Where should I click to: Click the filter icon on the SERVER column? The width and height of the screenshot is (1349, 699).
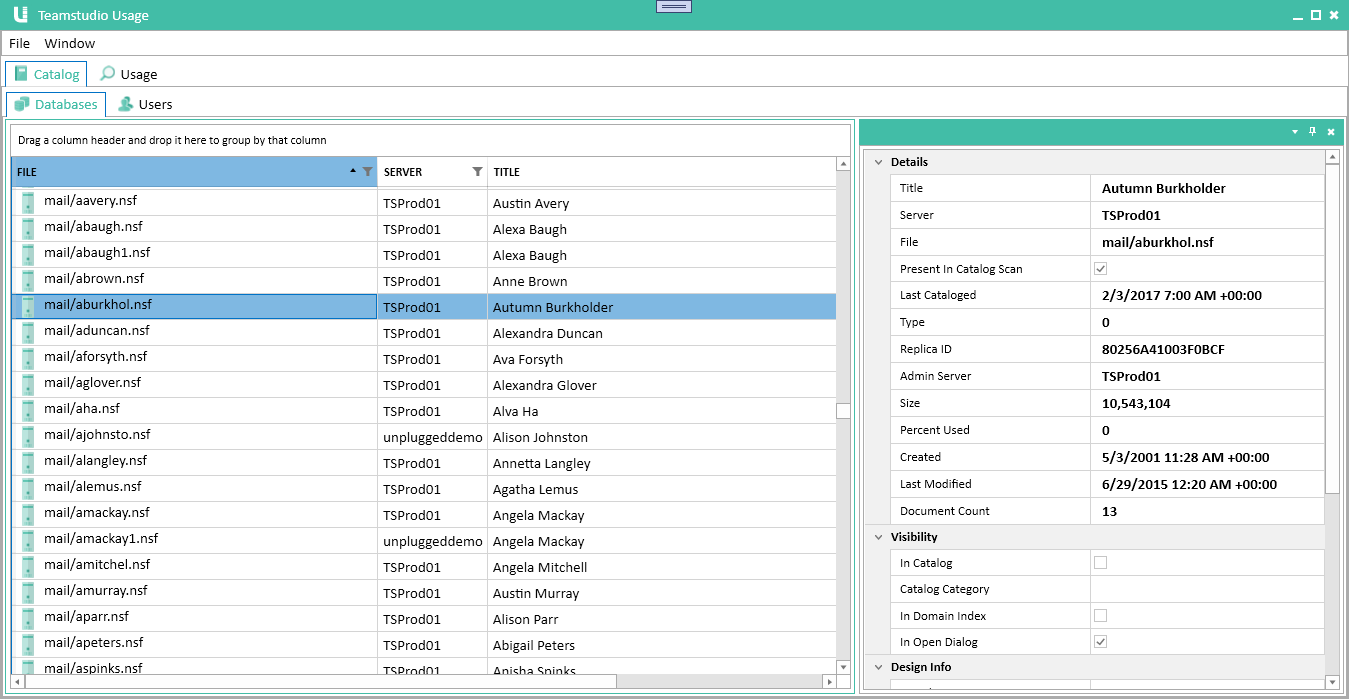point(477,171)
